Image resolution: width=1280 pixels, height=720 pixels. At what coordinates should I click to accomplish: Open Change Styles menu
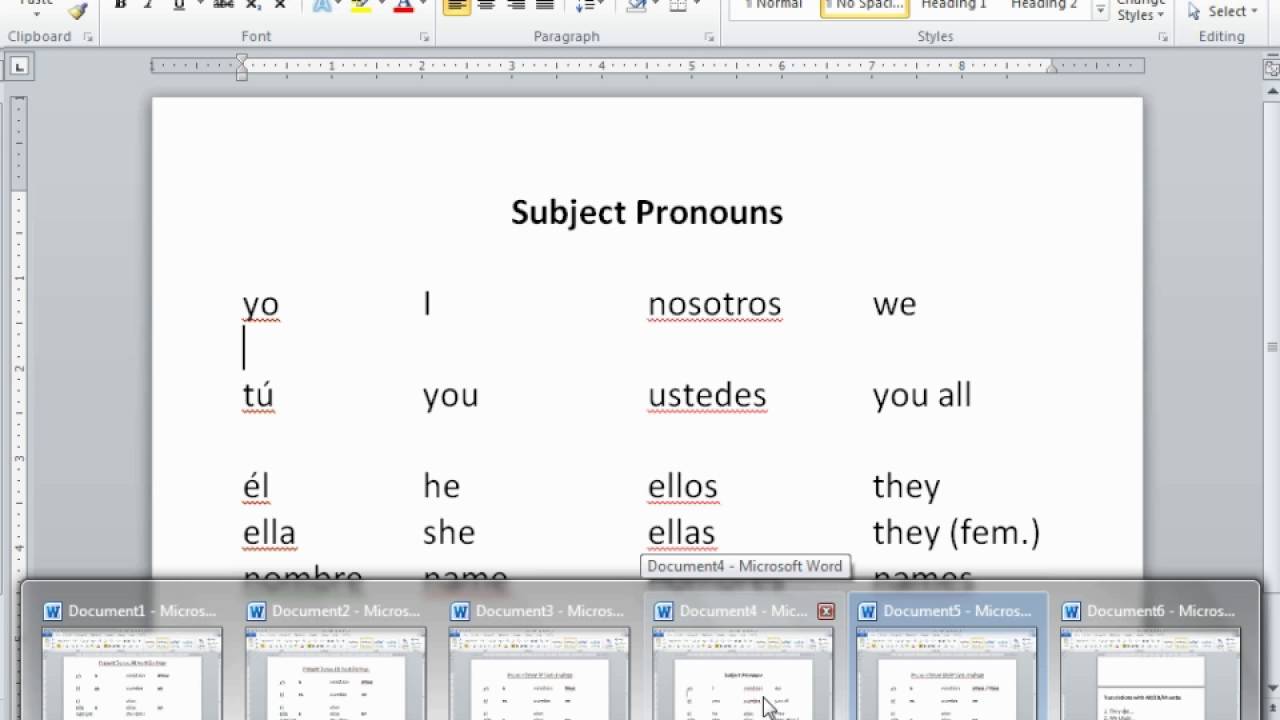click(1140, 10)
